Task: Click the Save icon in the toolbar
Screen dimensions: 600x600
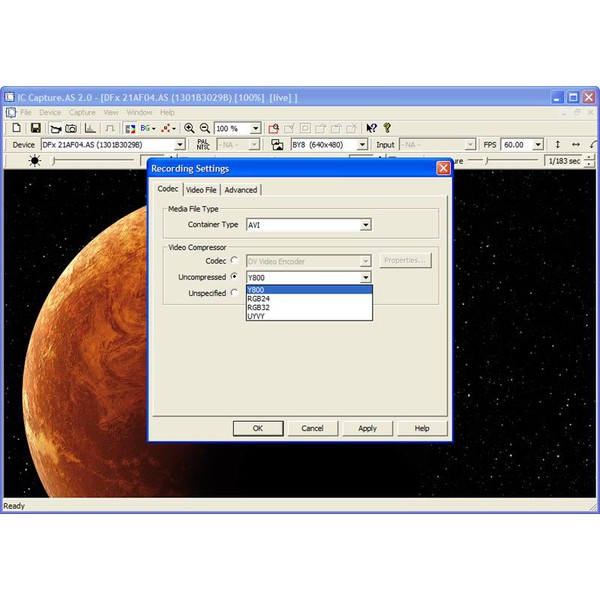Action: click(36, 128)
